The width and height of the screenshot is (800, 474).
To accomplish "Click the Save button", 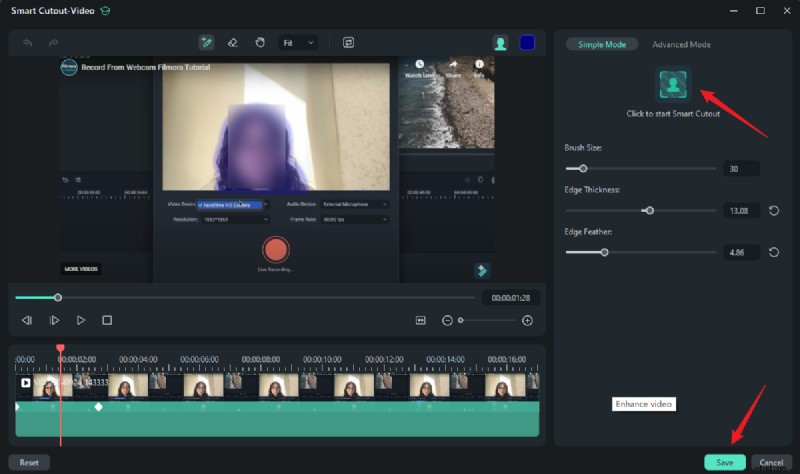I will tap(724, 462).
